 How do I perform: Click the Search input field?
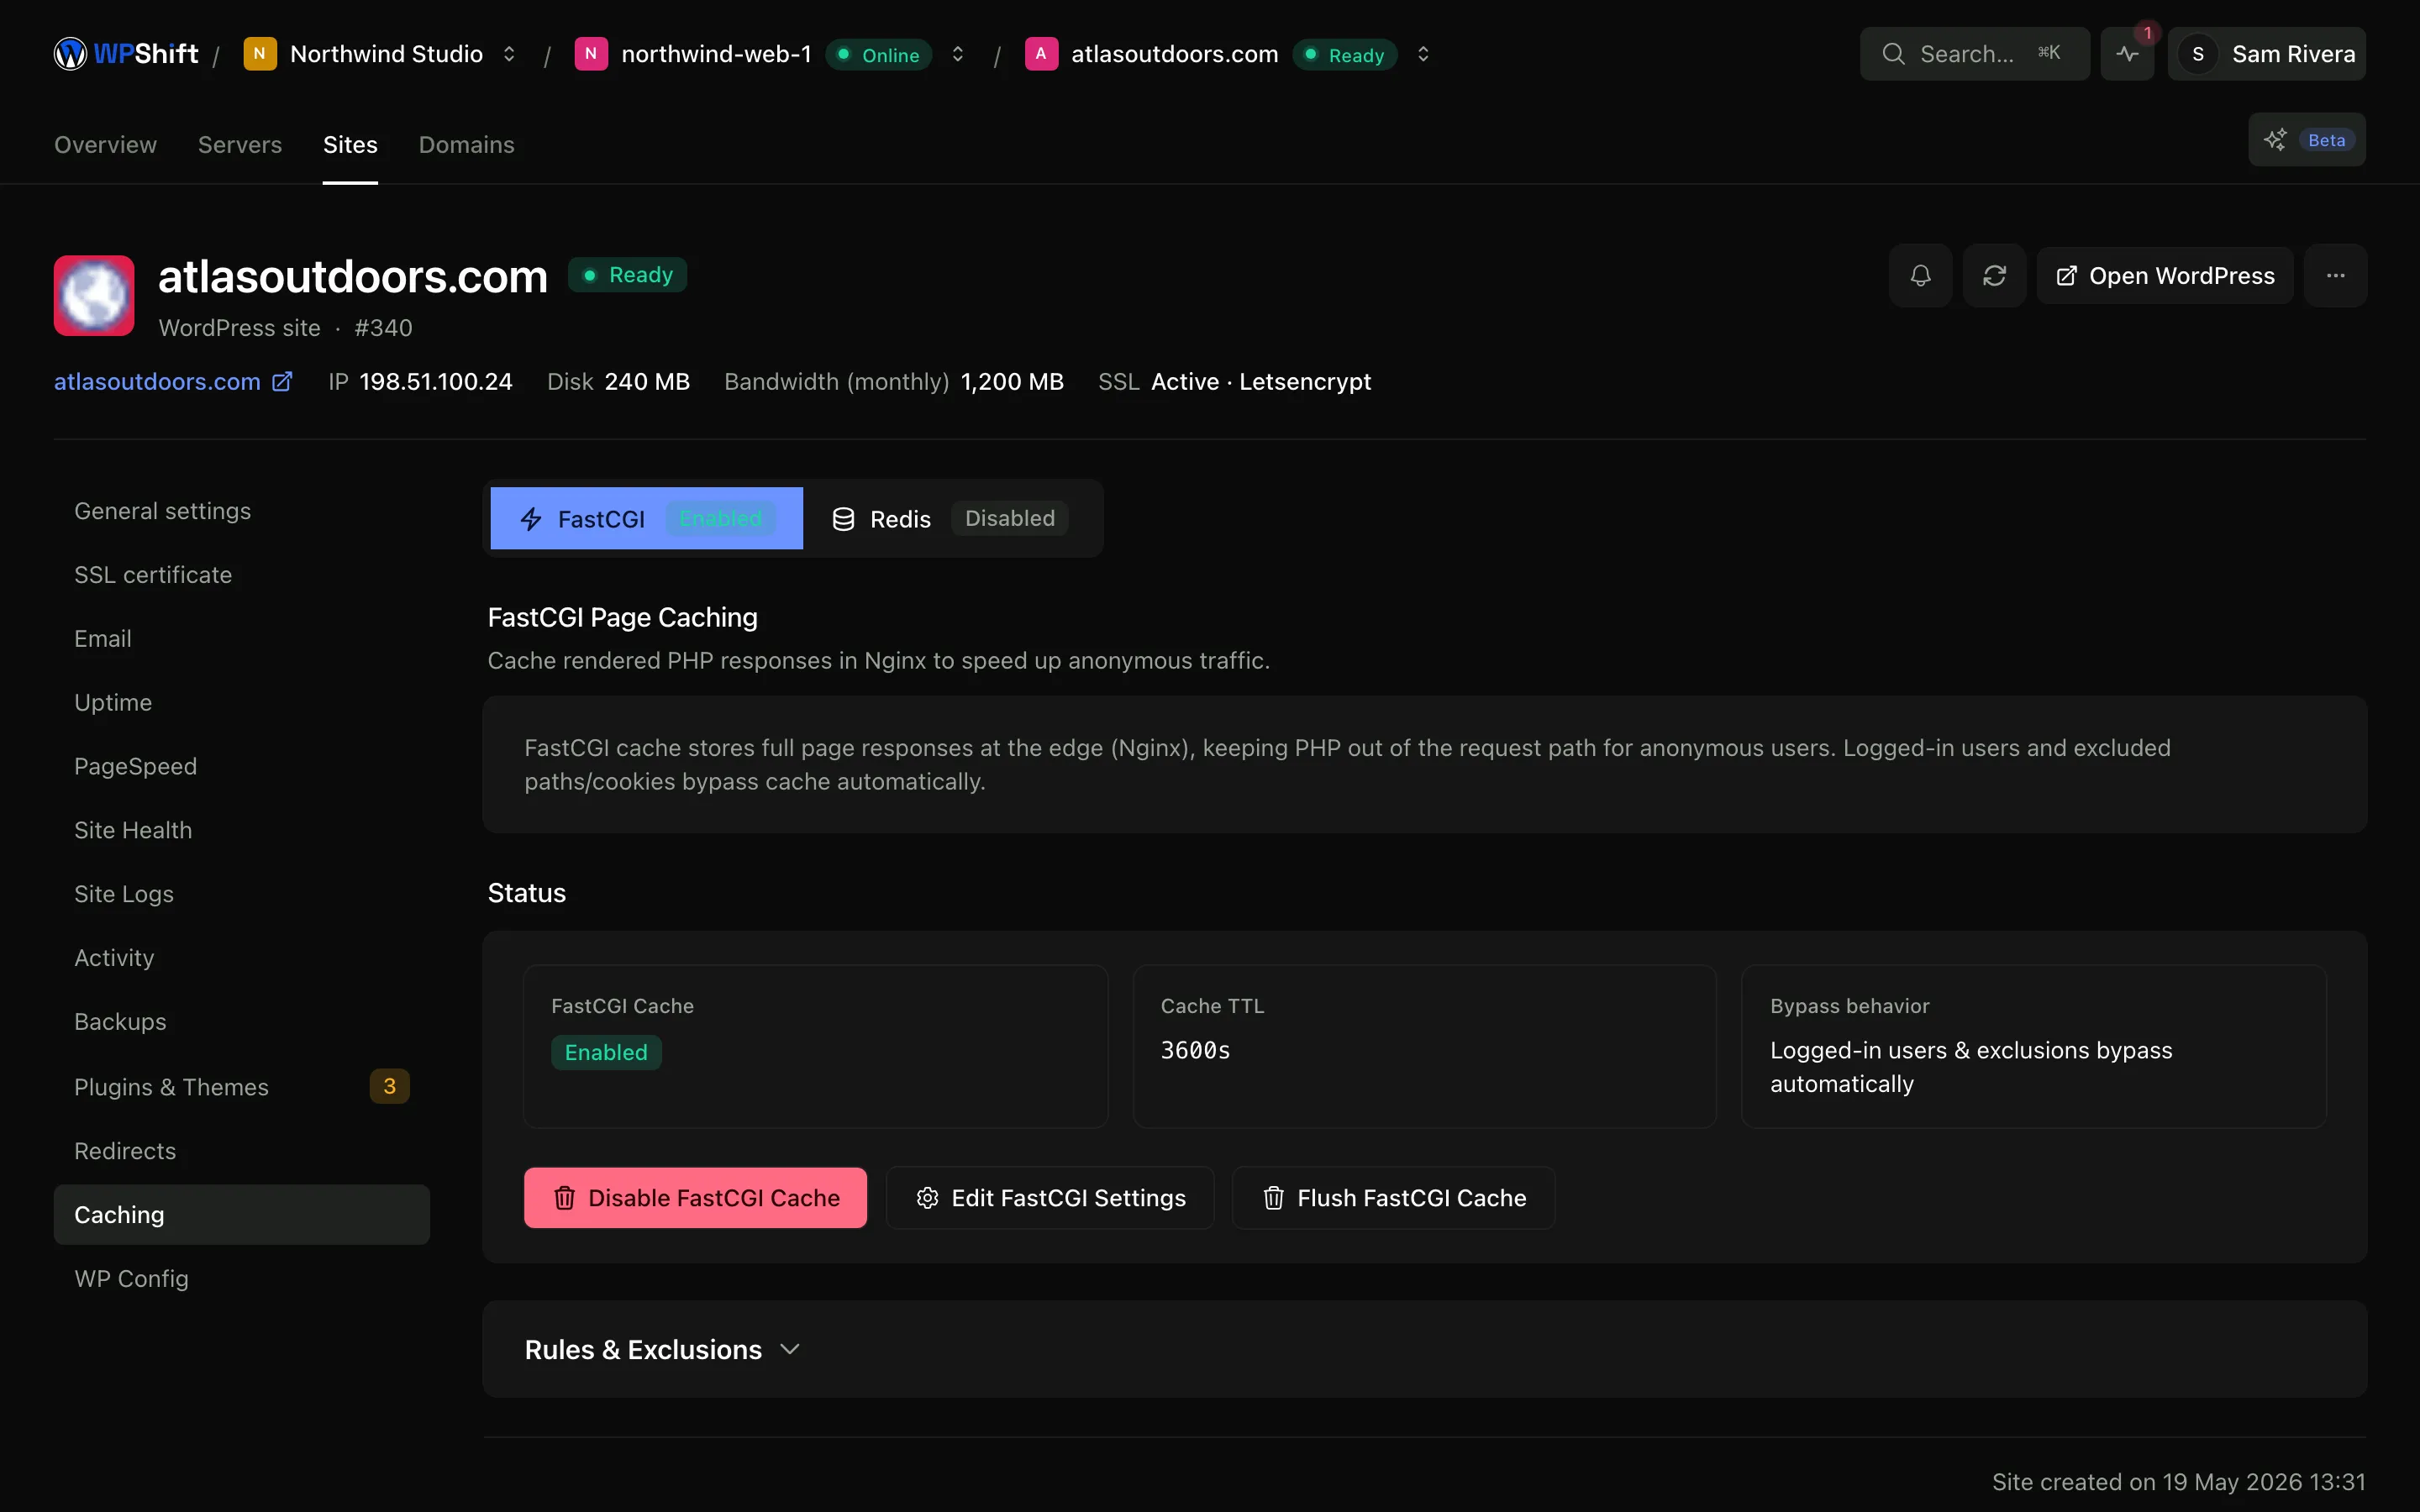click(x=1974, y=54)
